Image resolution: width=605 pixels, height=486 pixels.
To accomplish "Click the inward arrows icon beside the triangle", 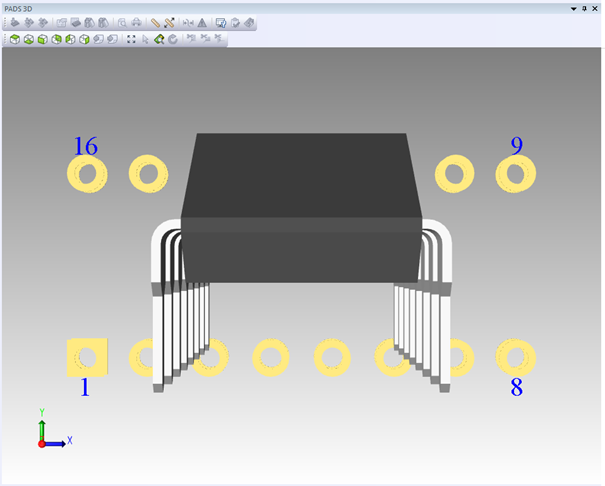I will point(188,23).
